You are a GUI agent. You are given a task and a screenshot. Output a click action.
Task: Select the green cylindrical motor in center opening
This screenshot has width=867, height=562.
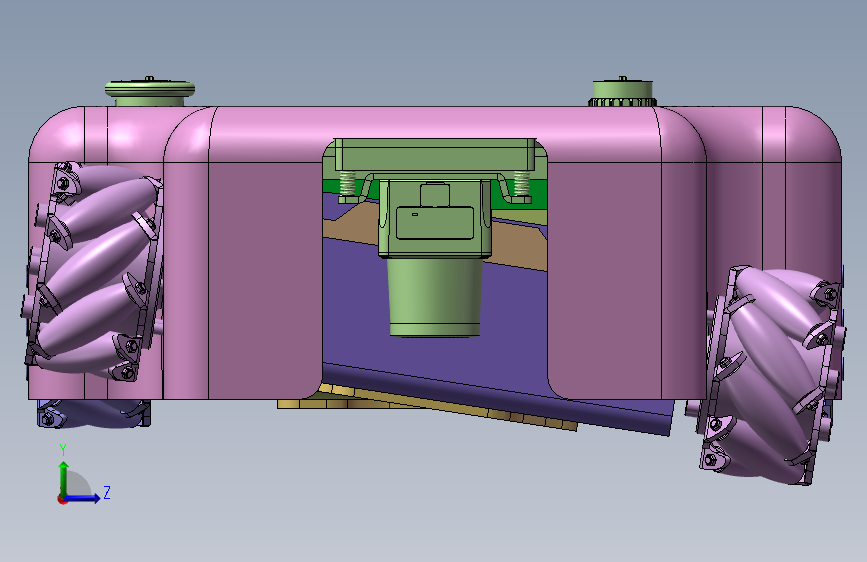(x=434, y=297)
